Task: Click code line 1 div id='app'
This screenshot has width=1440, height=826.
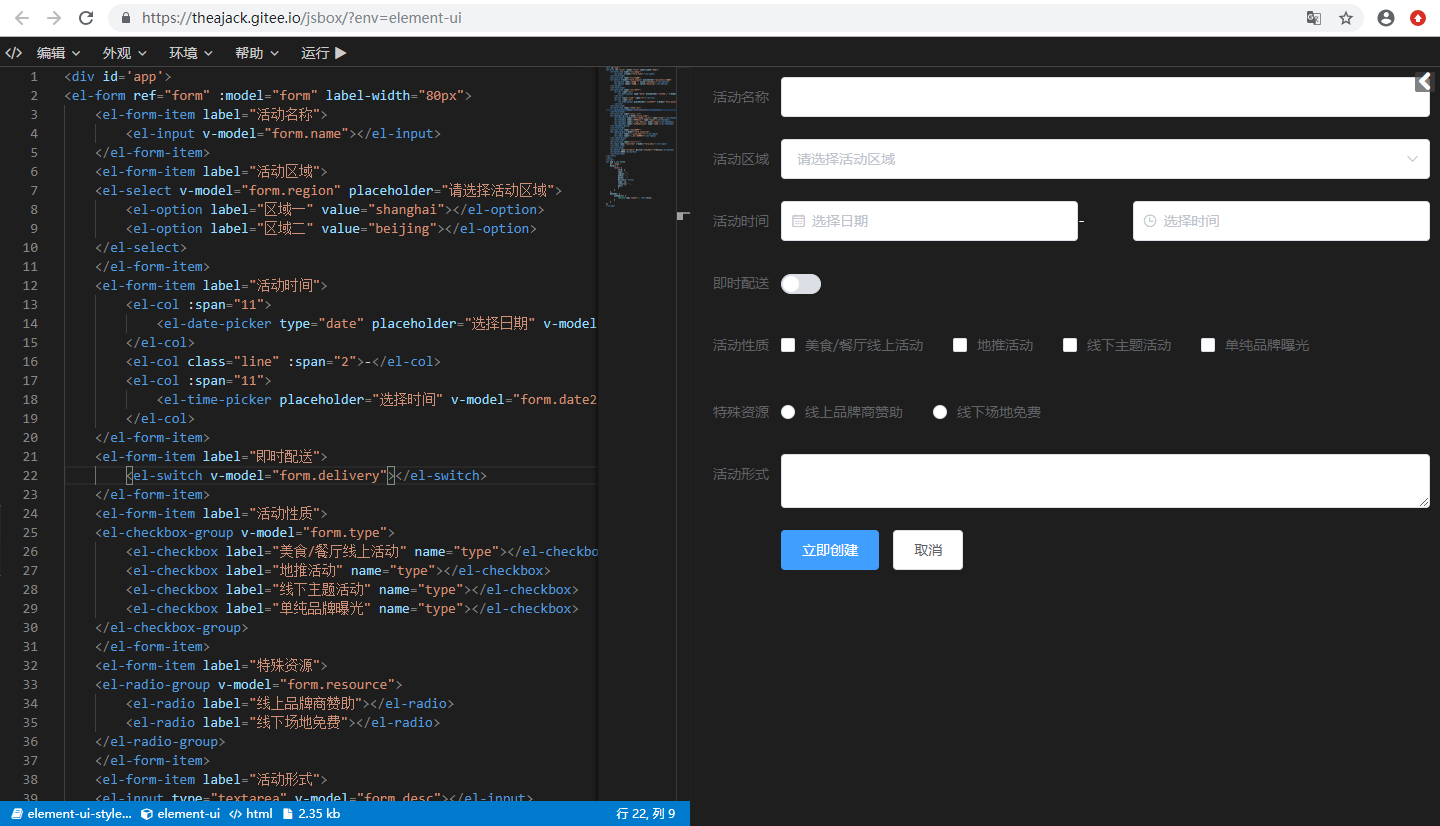Action: coord(118,76)
